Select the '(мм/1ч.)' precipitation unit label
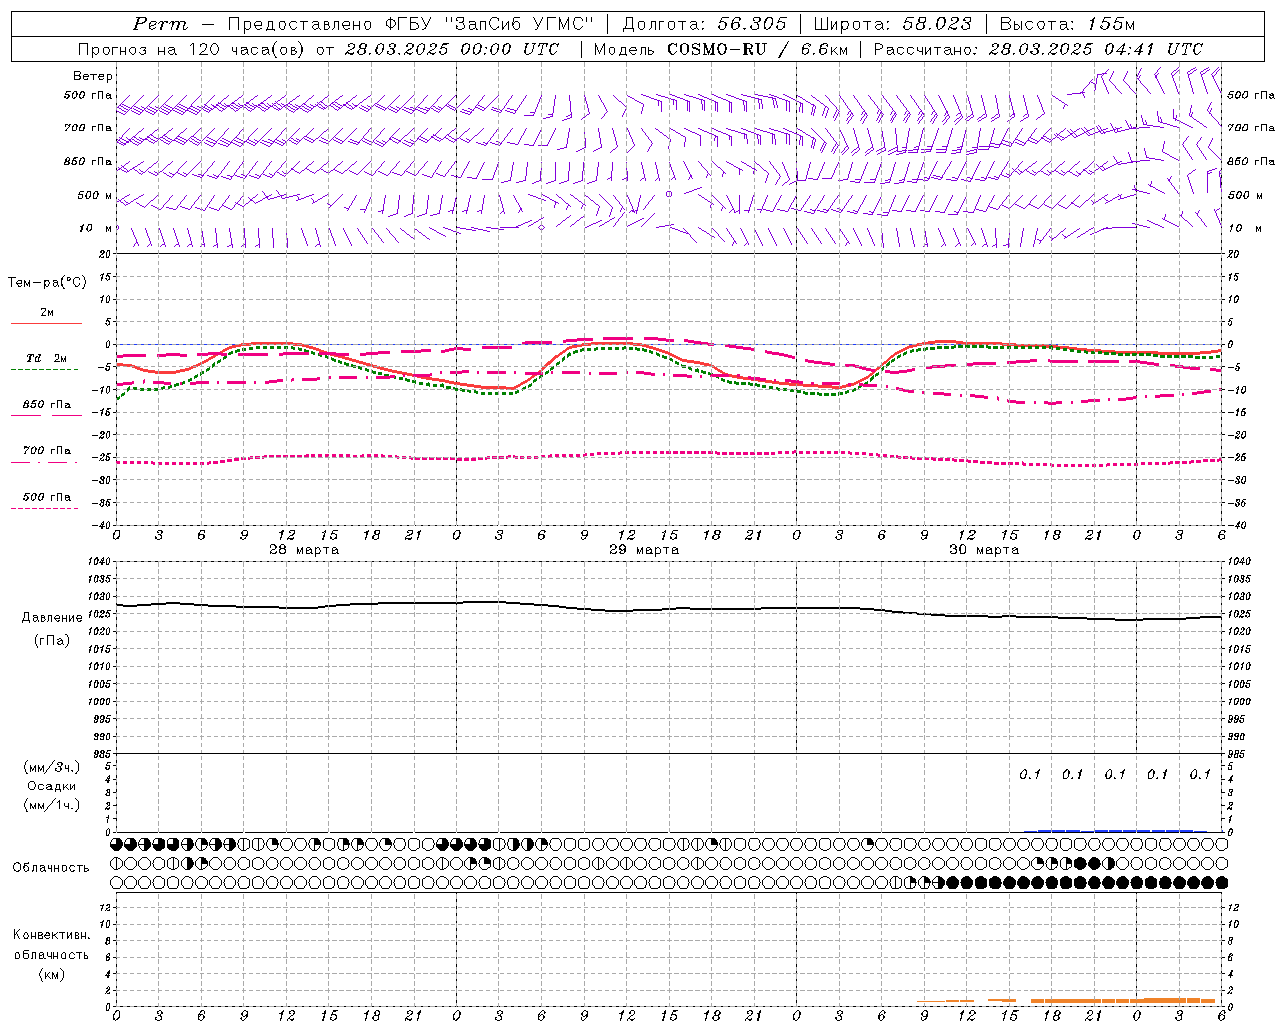 coord(52,805)
